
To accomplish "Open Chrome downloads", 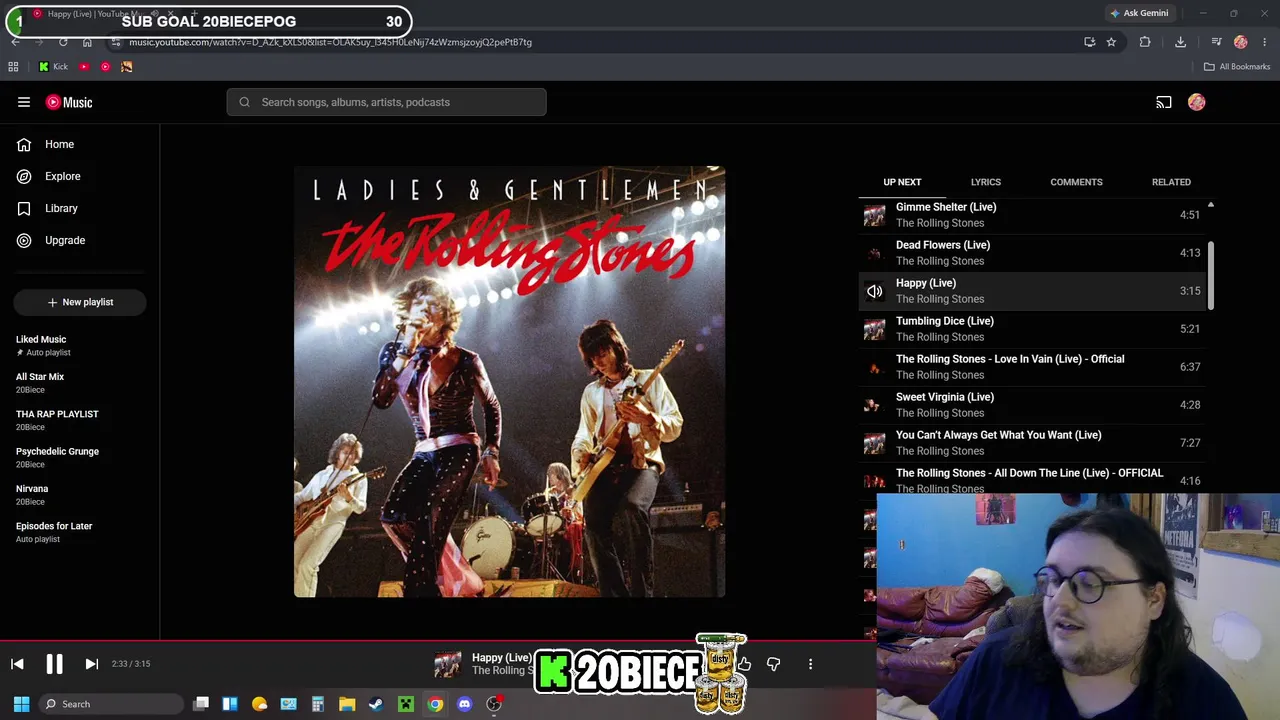I will pos(1180,42).
